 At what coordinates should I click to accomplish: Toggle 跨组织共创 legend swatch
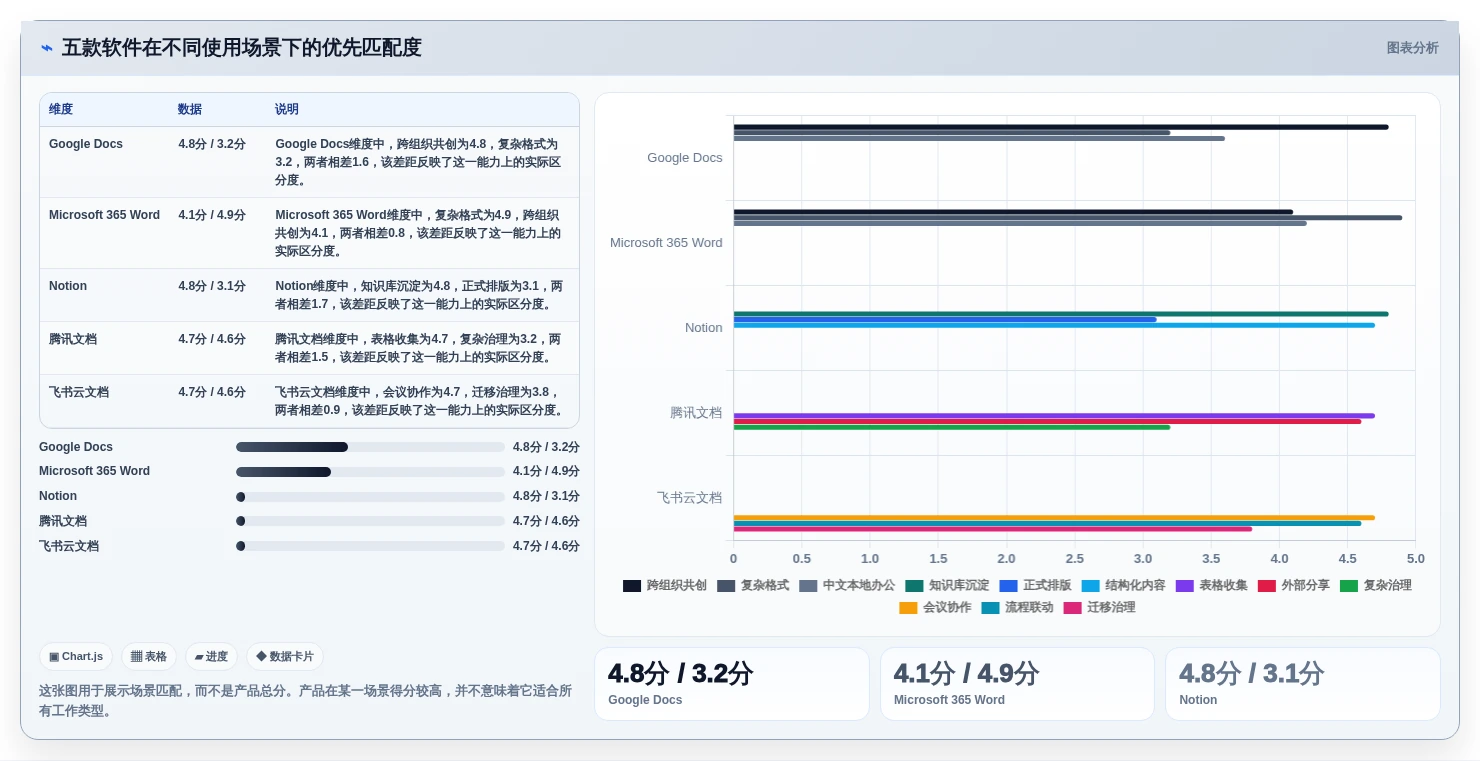click(632, 586)
